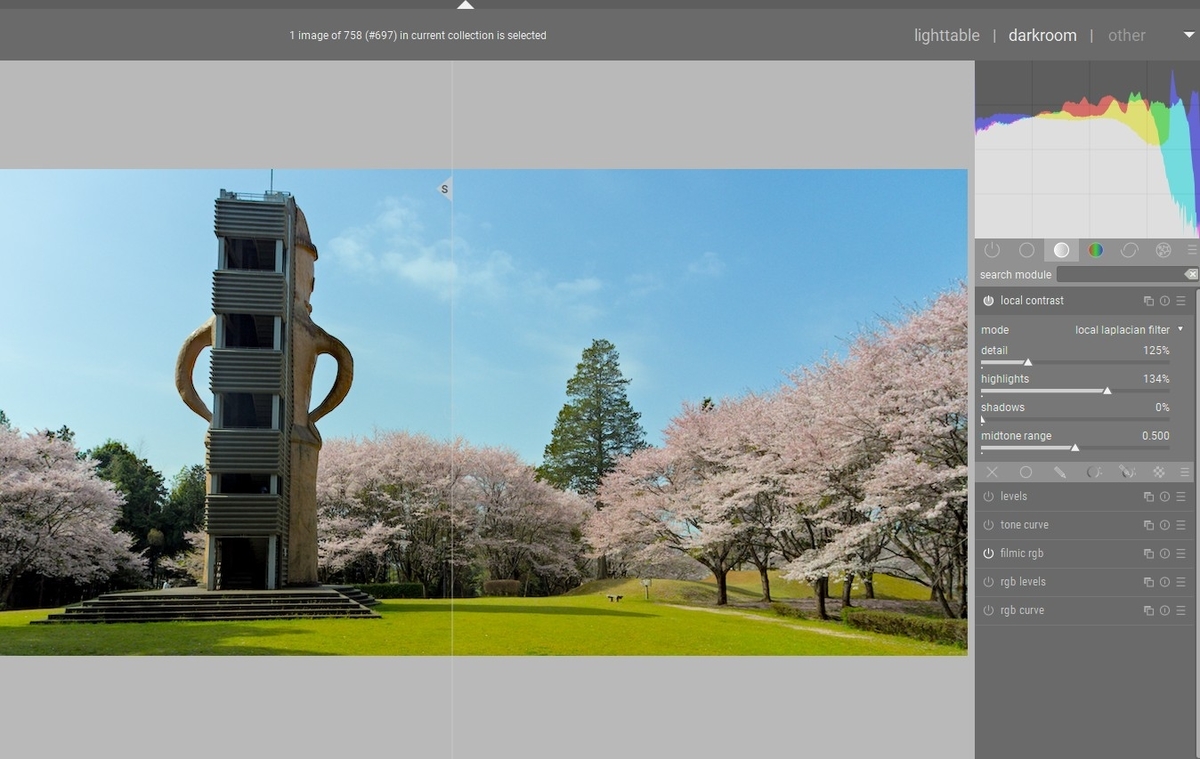Switch to the lighttable view

(946, 35)
